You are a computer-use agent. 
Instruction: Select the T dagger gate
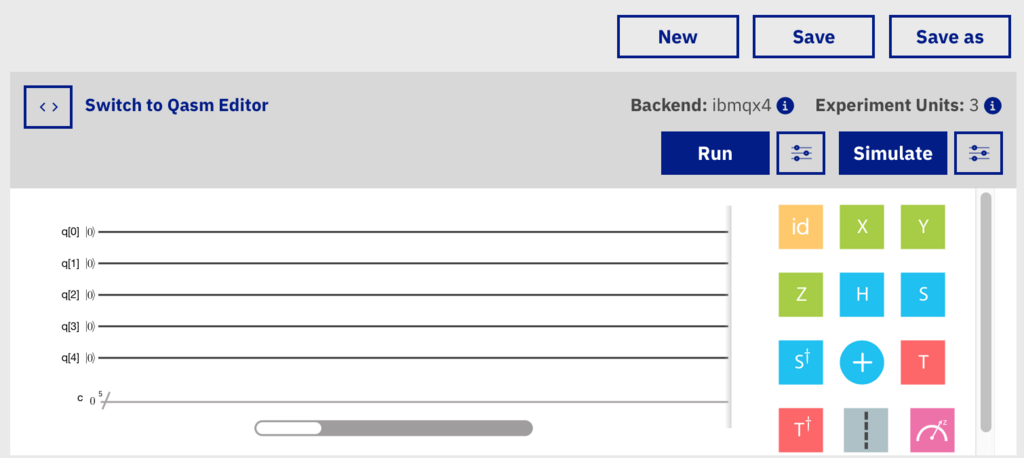pyautogui.click(x=800, y=430)
